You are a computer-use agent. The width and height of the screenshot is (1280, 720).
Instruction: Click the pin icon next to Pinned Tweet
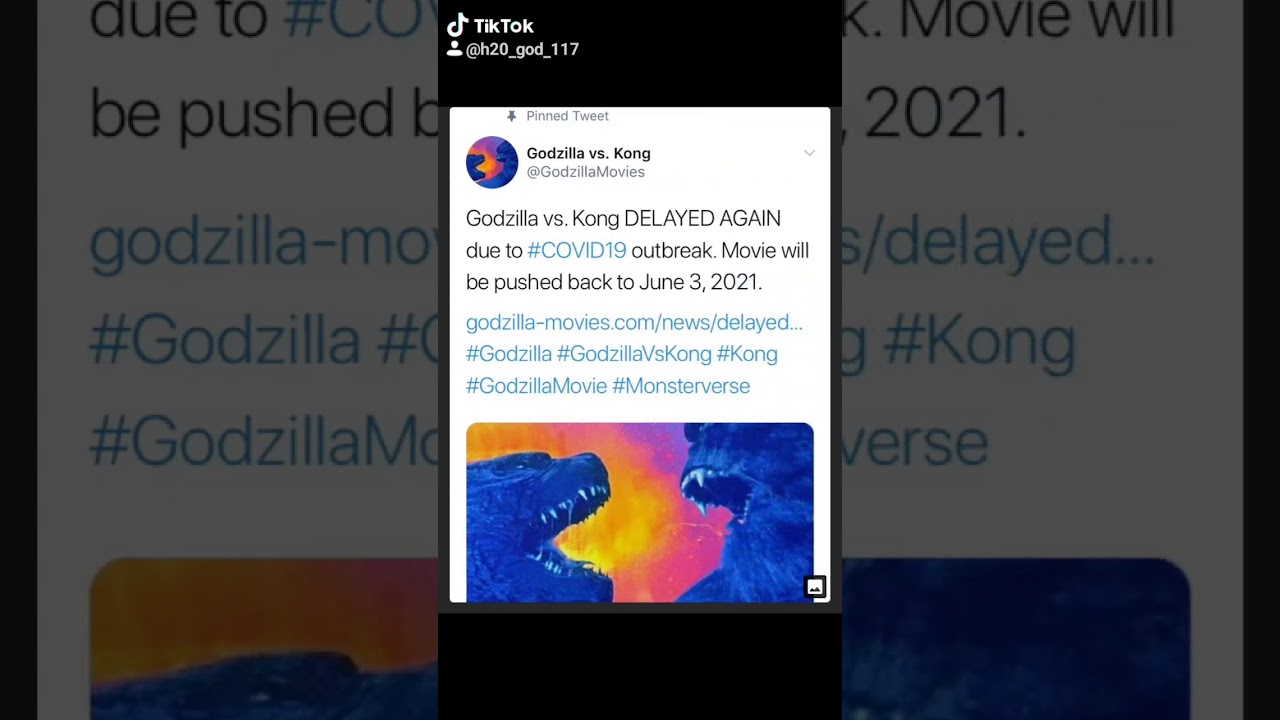pyautogui.click(x=512, y=116)
